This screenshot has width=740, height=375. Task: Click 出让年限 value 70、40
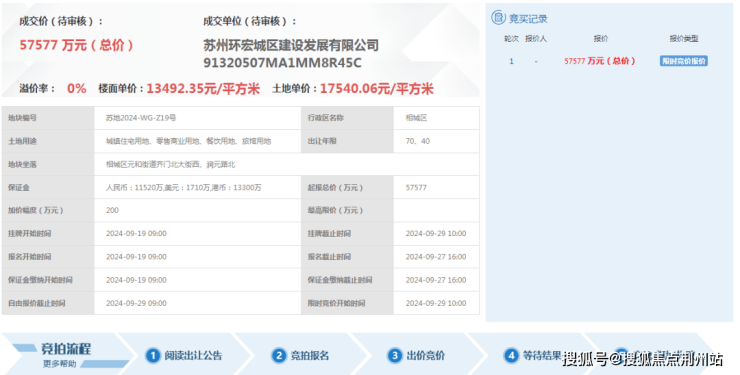[x=418, y=141]
